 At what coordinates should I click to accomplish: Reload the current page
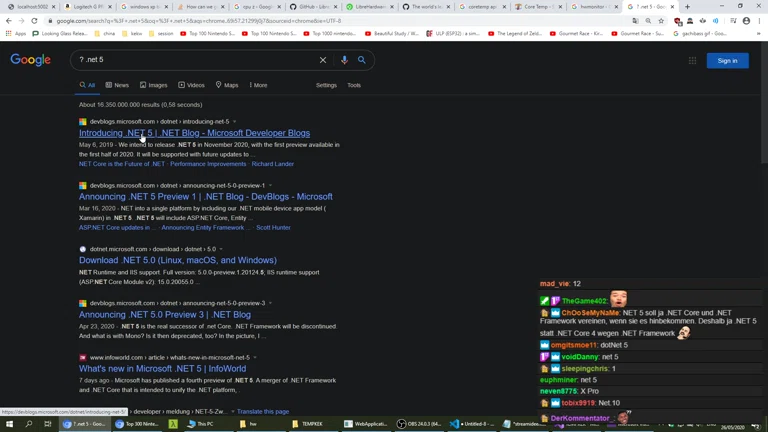tap(34, 21)
